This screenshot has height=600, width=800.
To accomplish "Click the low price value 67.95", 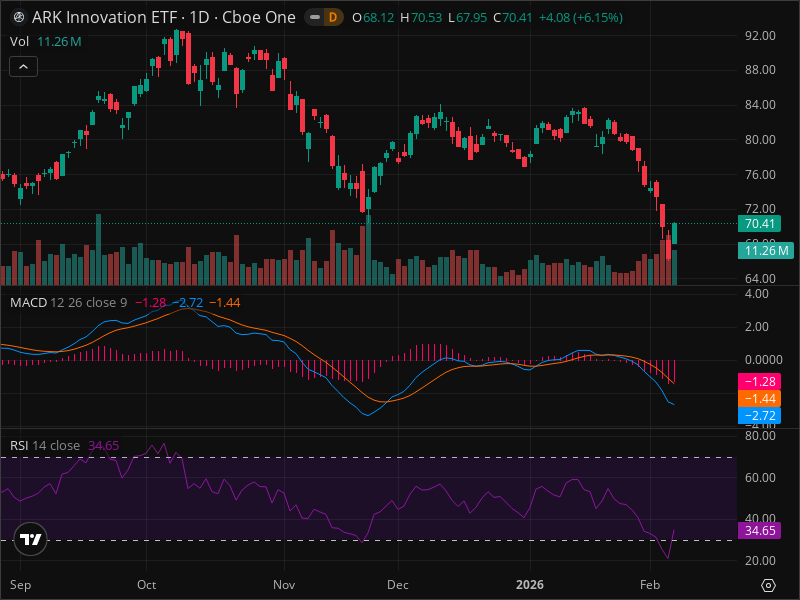I will click(471, 18).
